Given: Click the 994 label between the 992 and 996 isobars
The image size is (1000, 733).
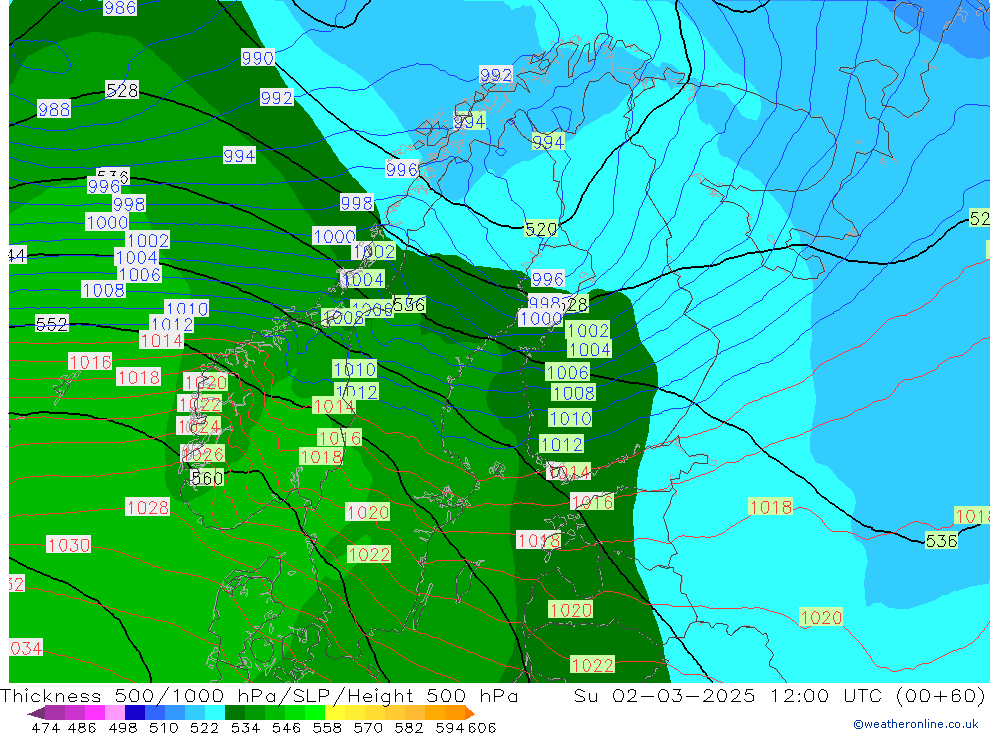Looking at the screenshot, I should click(239, 156).
